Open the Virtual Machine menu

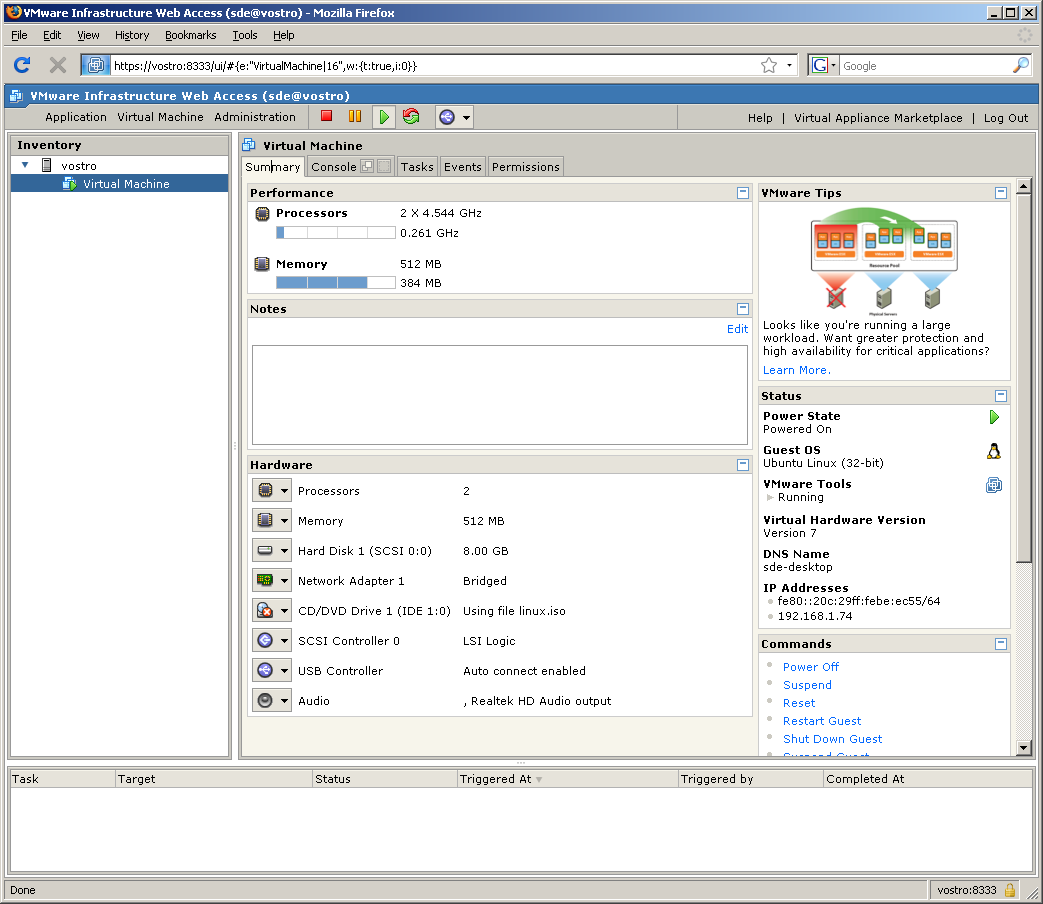pyautogui.click(x=160, y=117)
